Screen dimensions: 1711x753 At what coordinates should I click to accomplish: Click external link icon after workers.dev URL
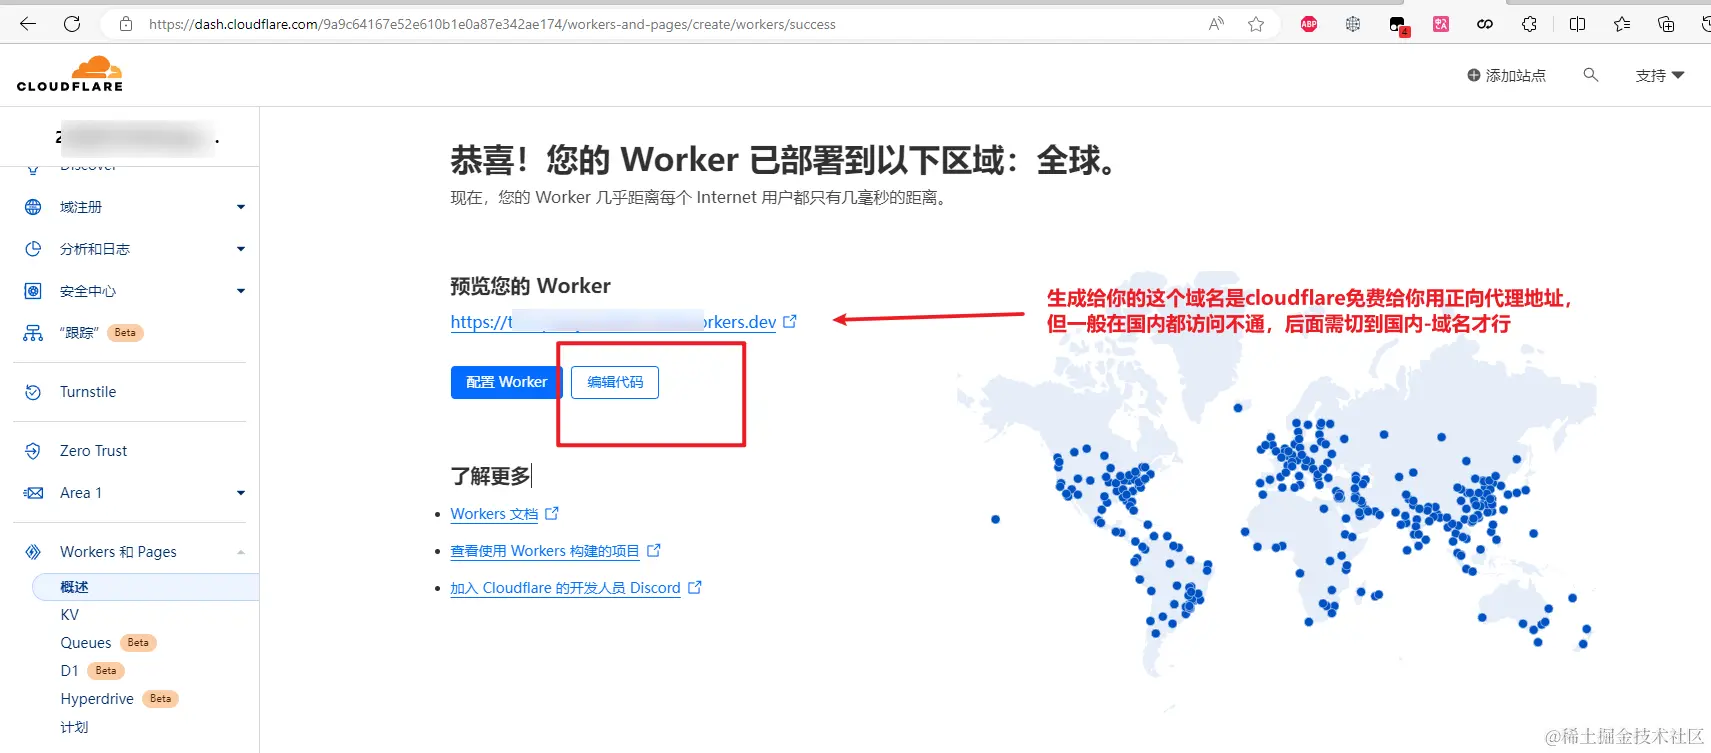point(790,321)
